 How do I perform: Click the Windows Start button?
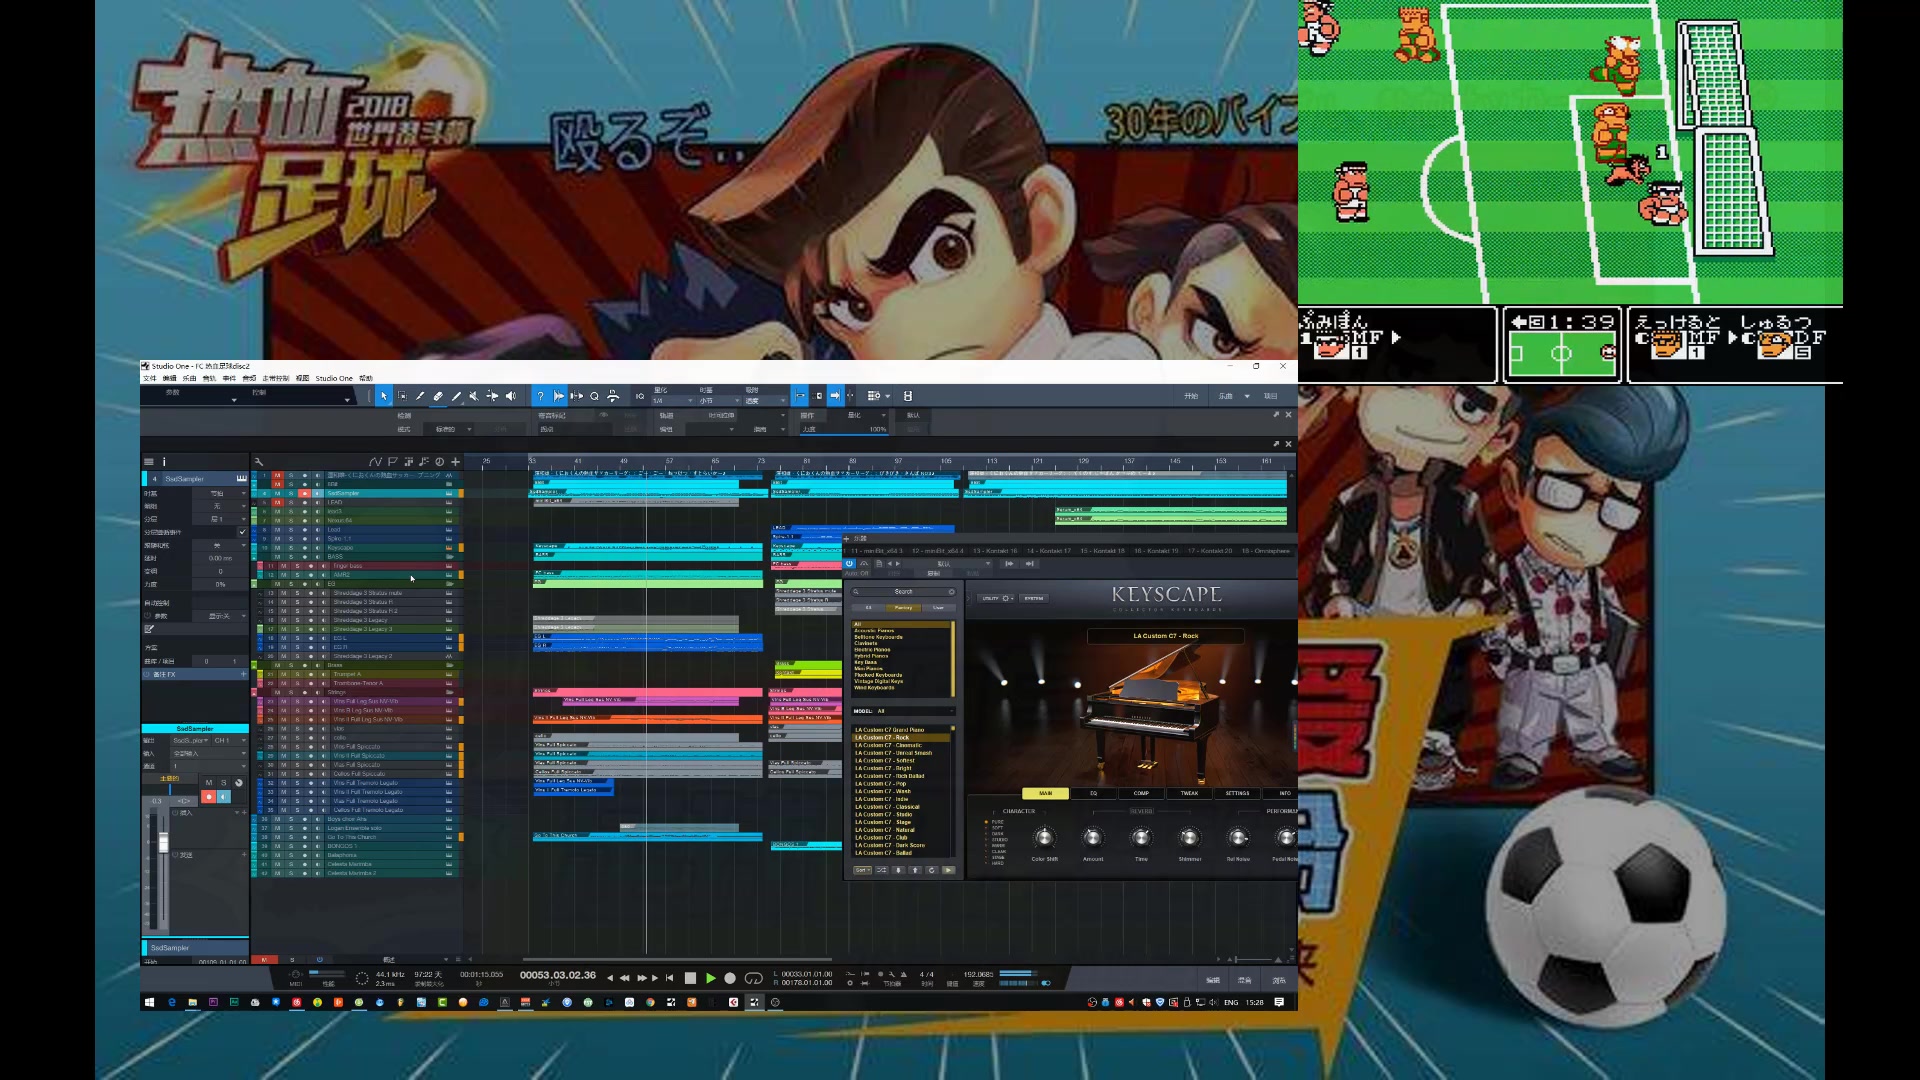(149, 1002)
